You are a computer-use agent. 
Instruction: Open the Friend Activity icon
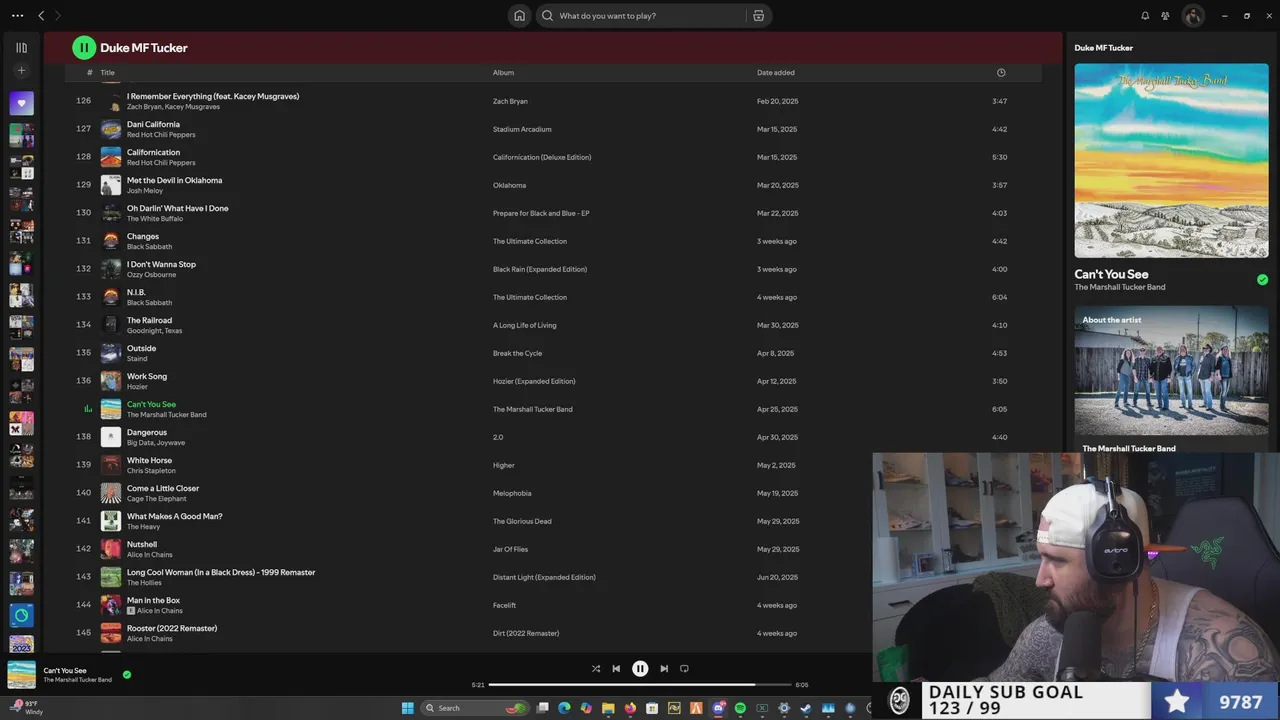pyautogui.click(x=1166, y=16)
